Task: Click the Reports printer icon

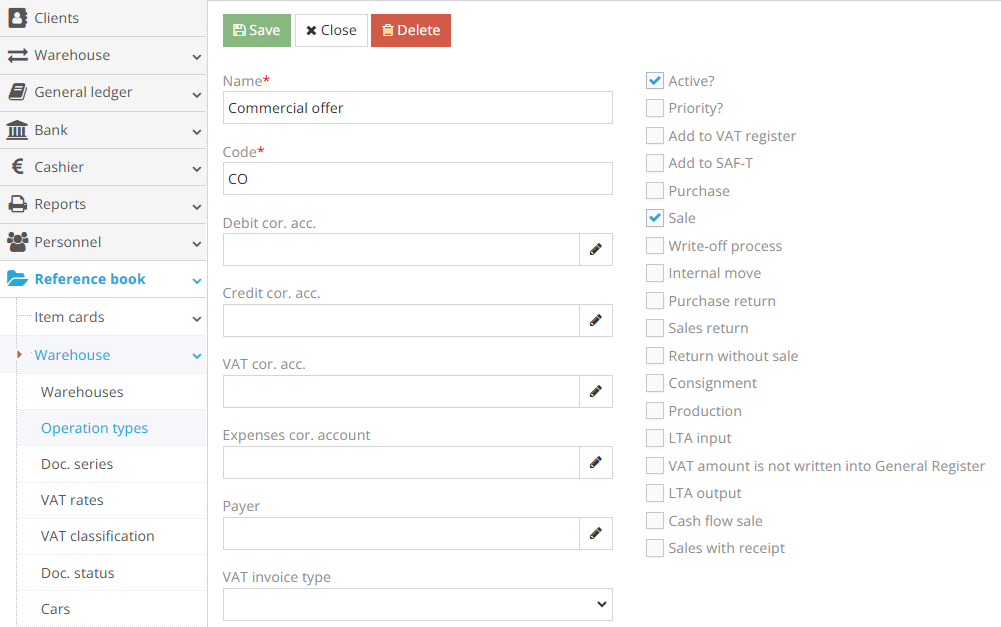Action: tap(17, 204)
